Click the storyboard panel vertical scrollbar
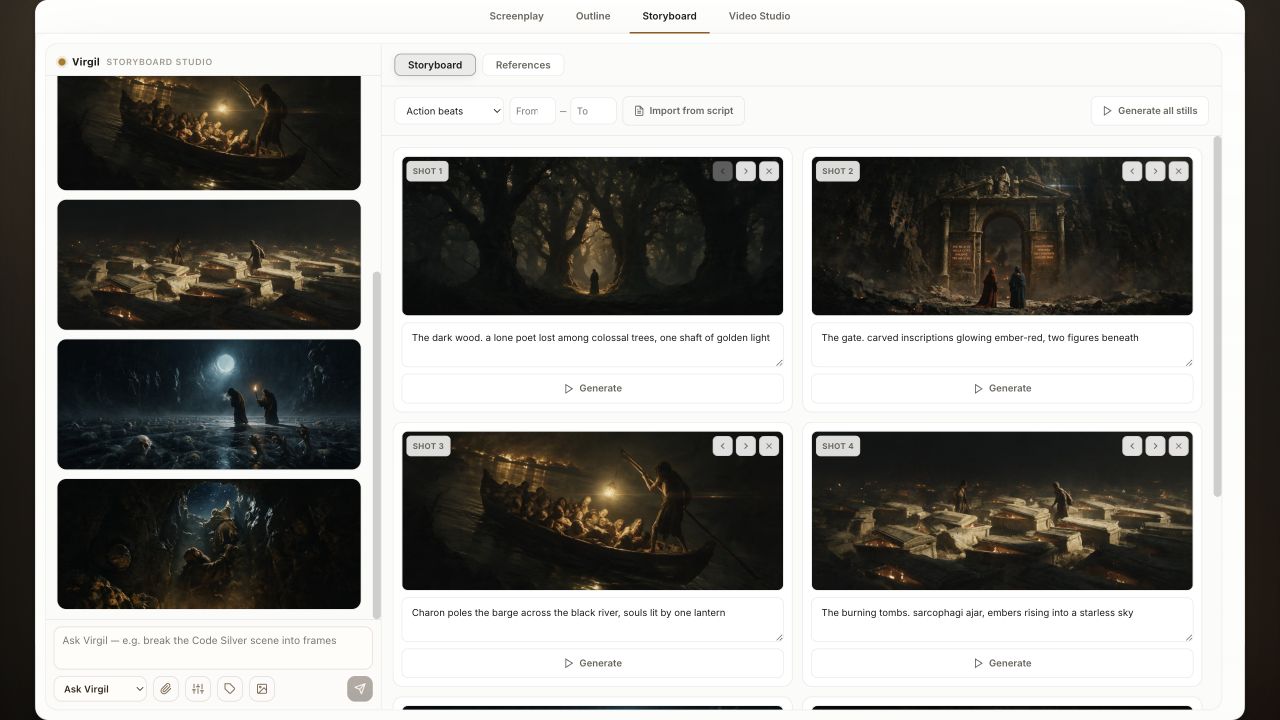The width and height of the screenshot is (1280, 720). point(1217,316)
